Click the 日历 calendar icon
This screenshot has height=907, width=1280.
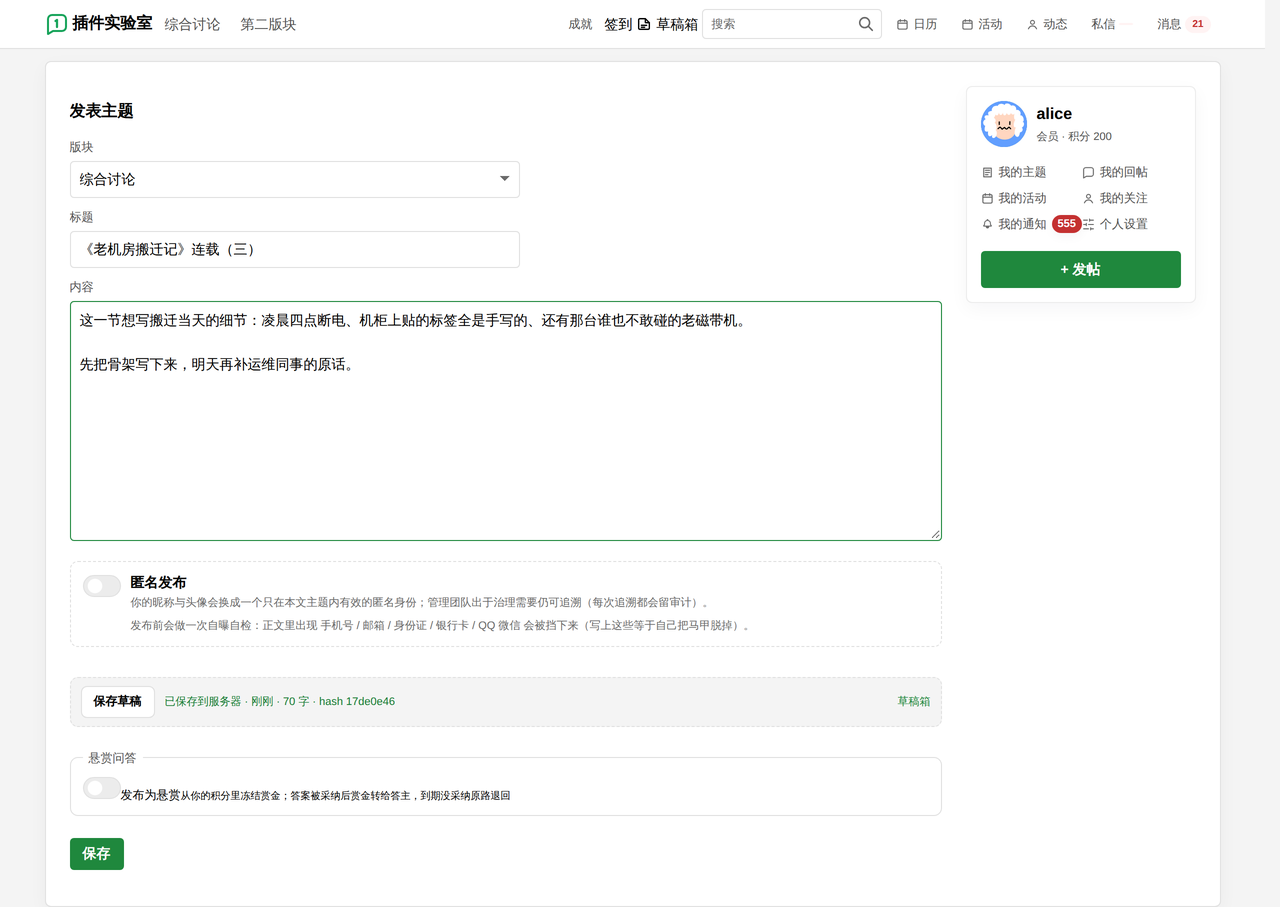(x=902, y=24)
